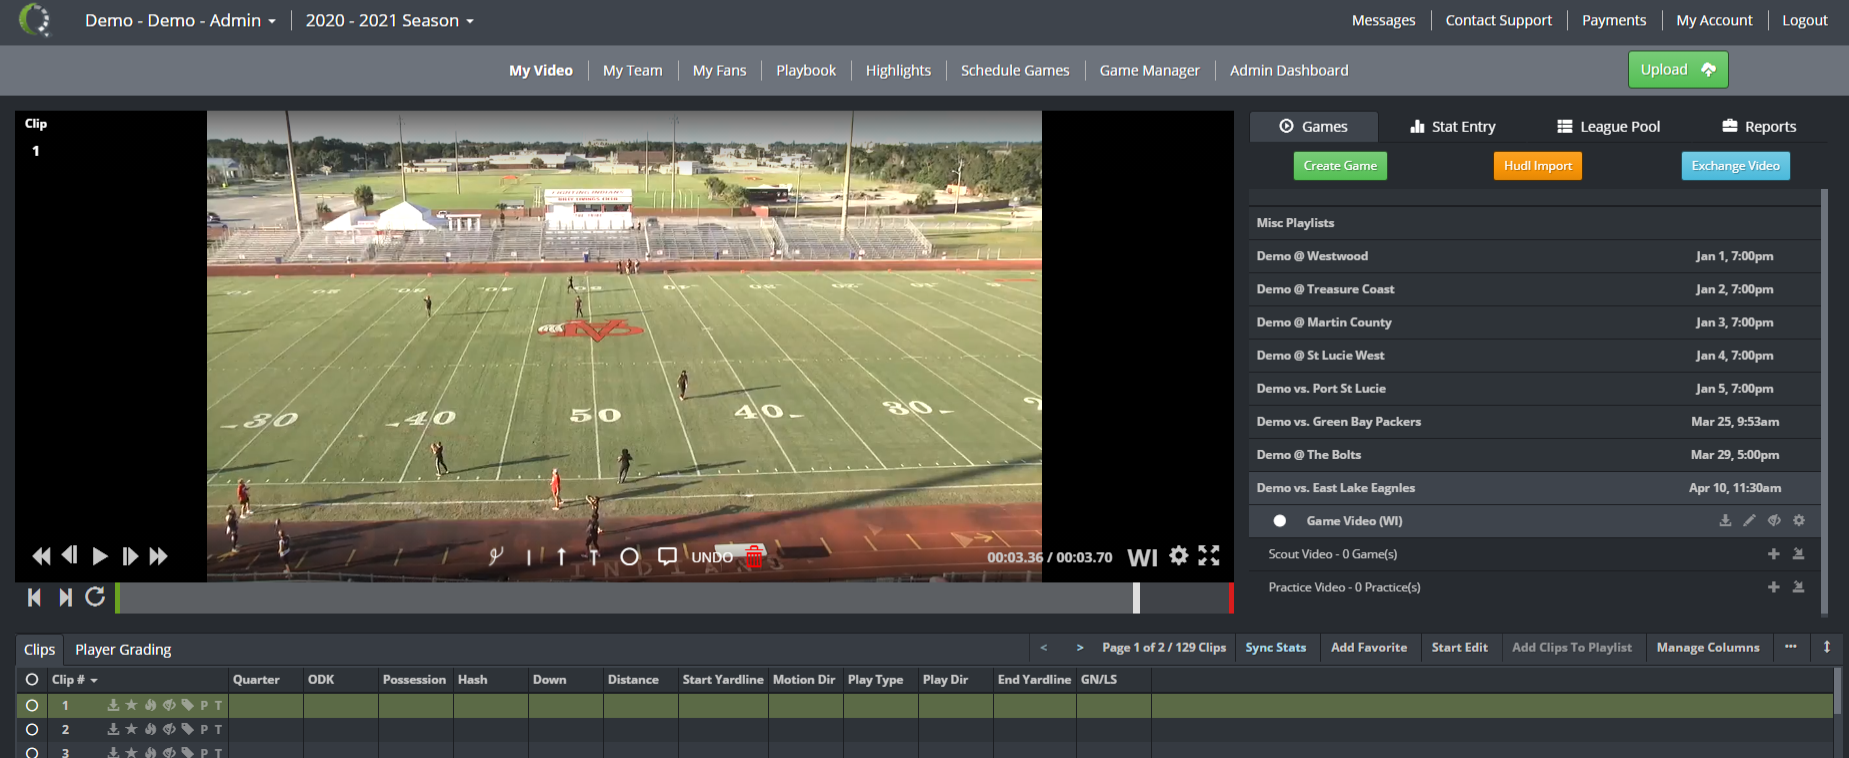Step back one frame in video
The height and width of the screenshot is (758, 1849).
(70, 555)
